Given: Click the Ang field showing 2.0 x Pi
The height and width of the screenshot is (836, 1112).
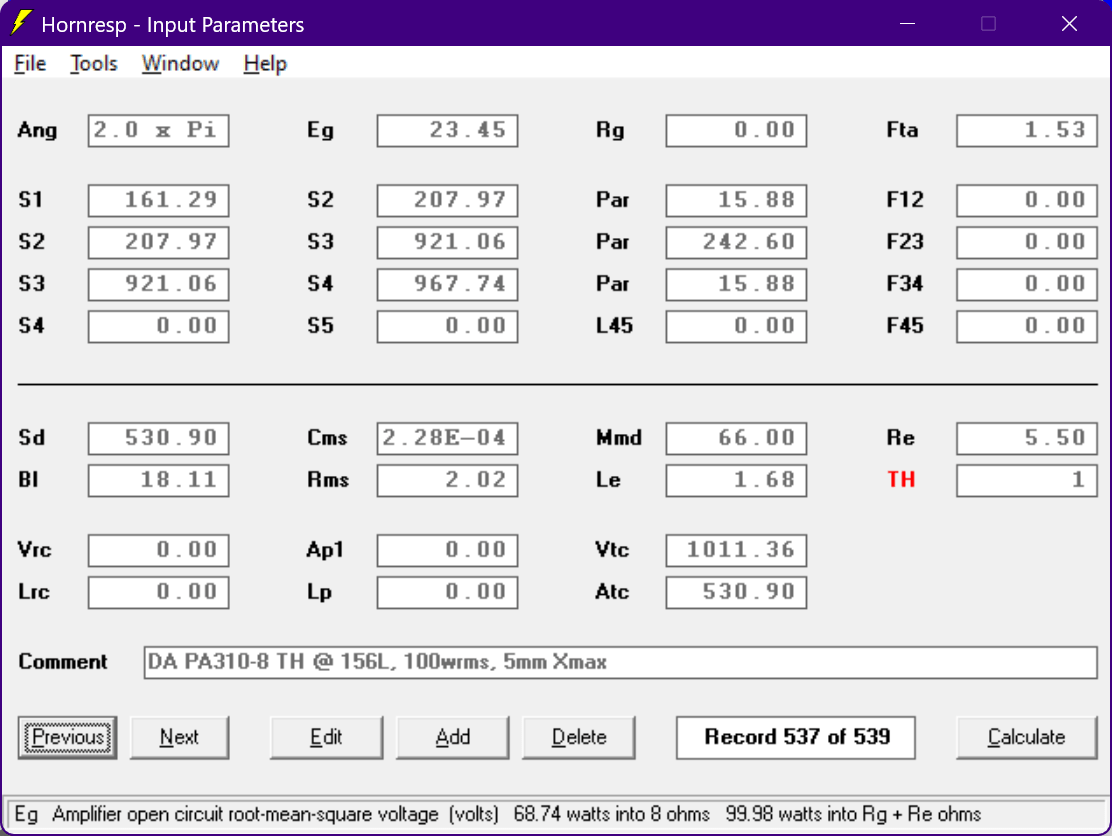Looking at the screenshot, I should tap(158, 130).
